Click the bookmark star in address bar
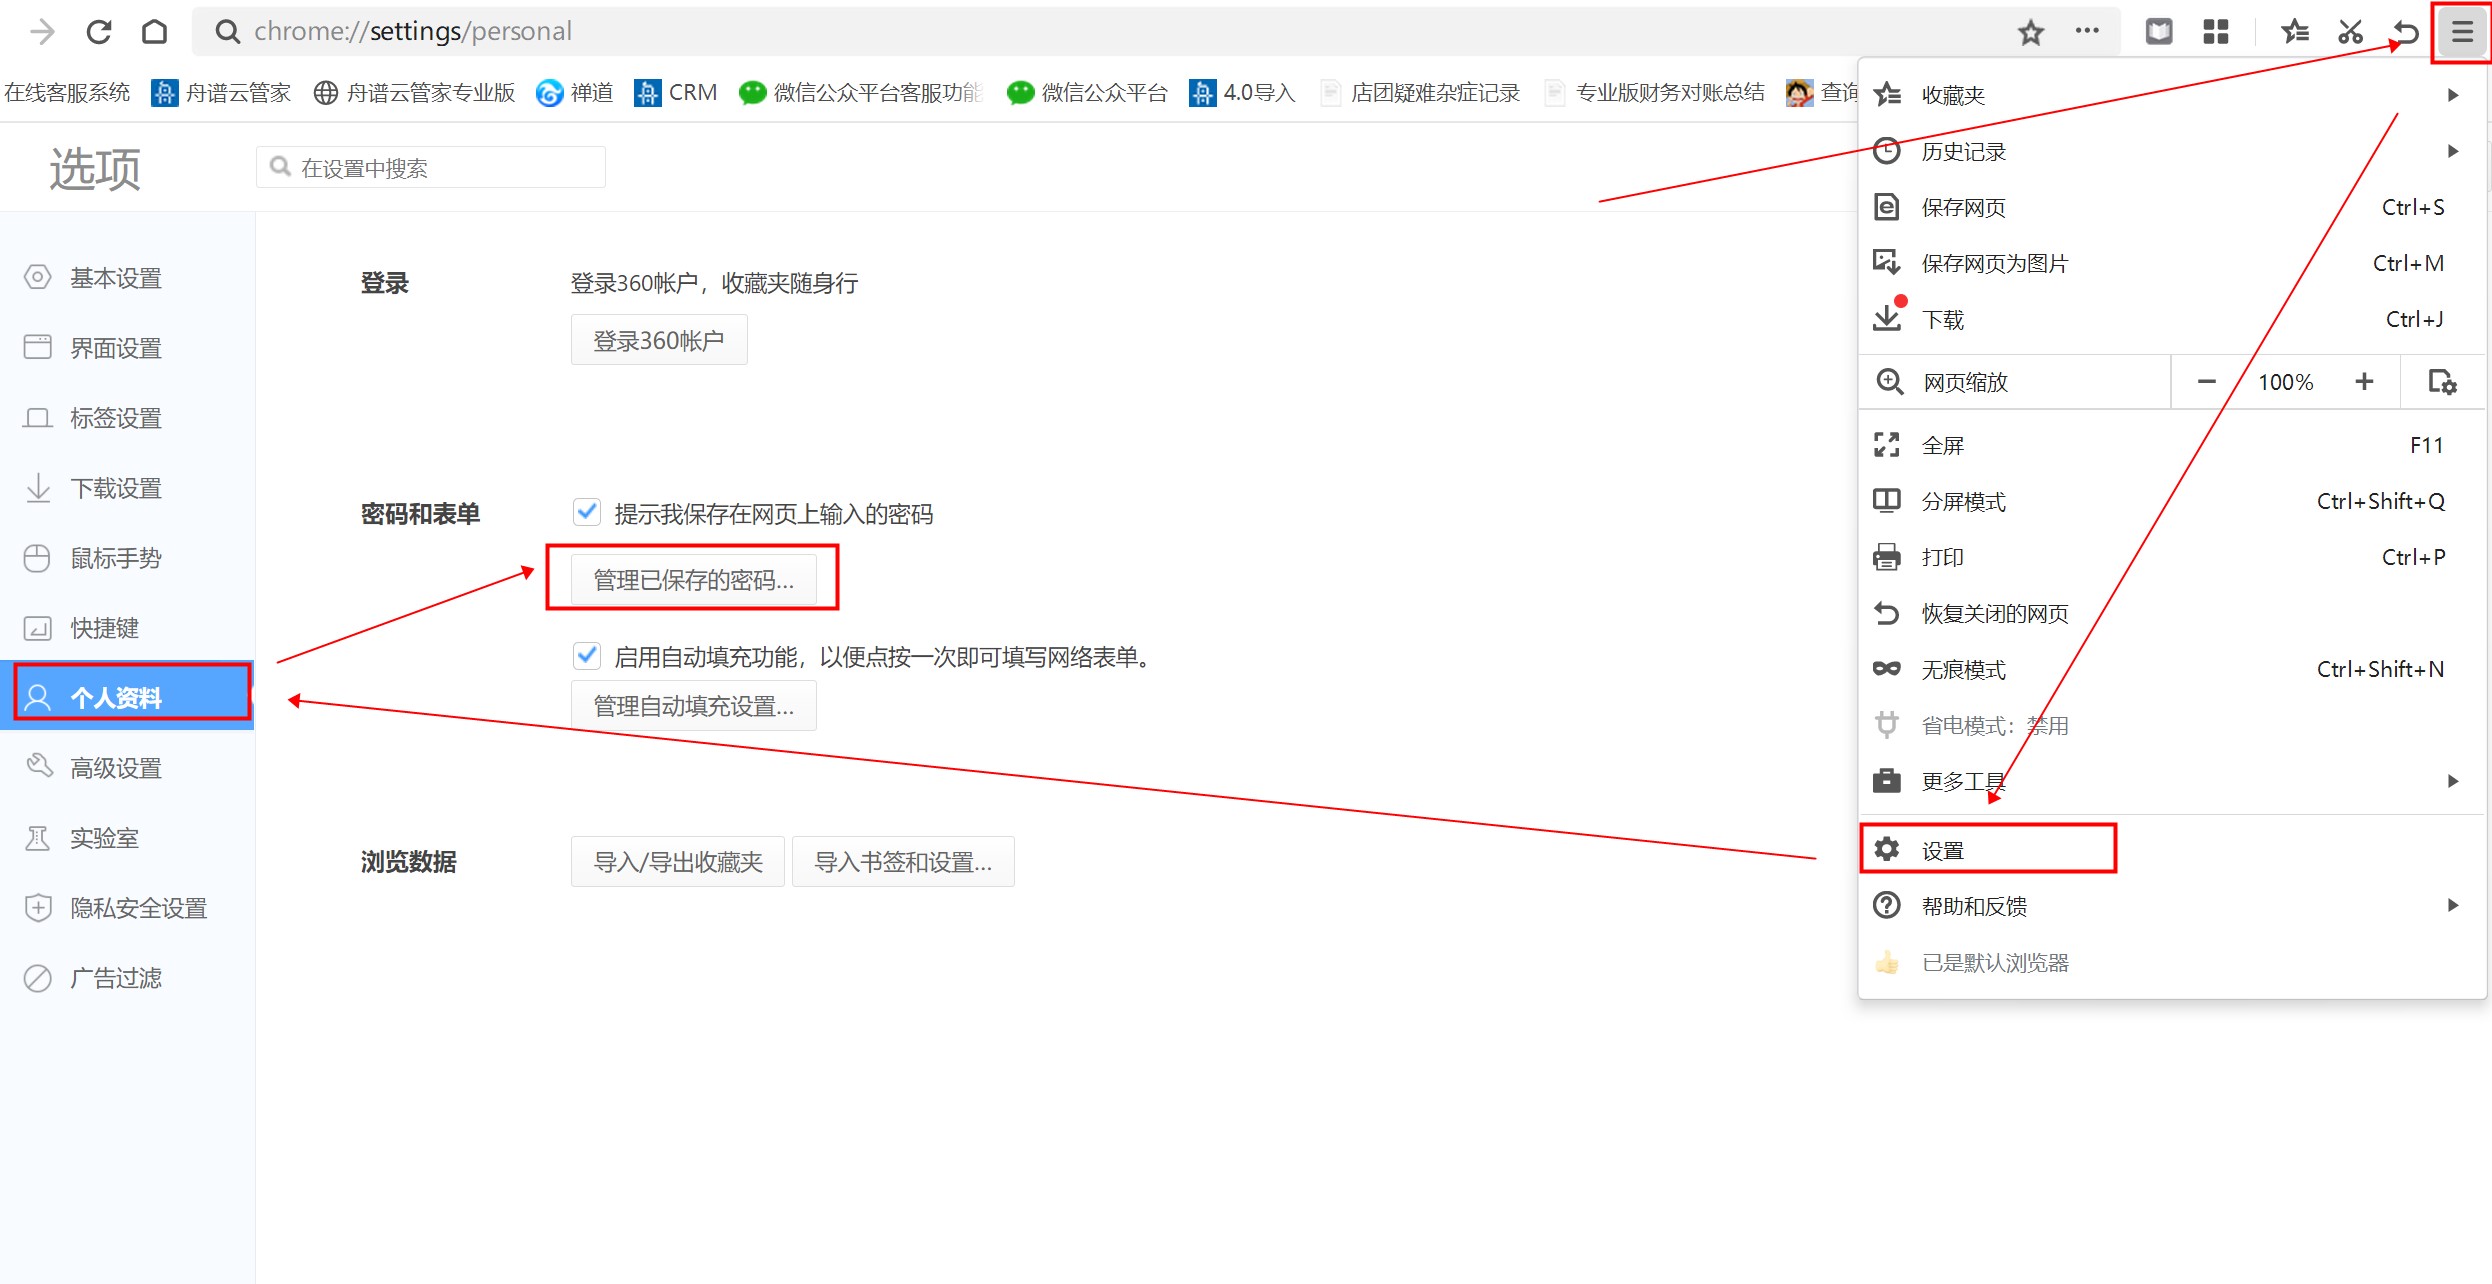The height and width of the screenshot is (1284, 2492). click(x=2030, y=32)
